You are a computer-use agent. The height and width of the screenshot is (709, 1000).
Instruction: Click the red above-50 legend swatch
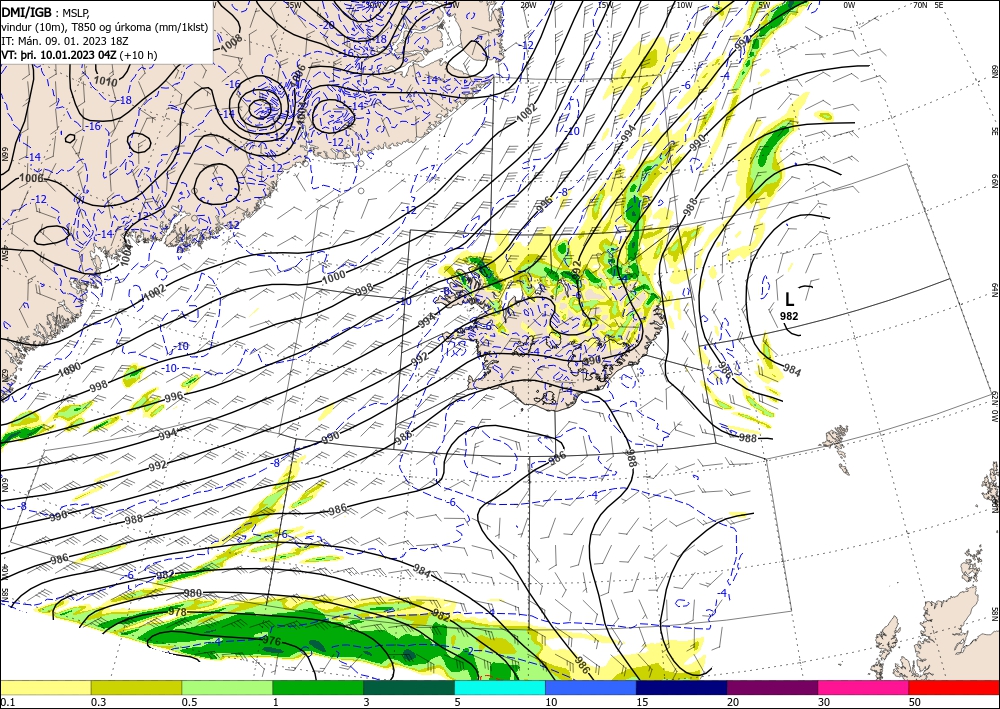[954, 687]
